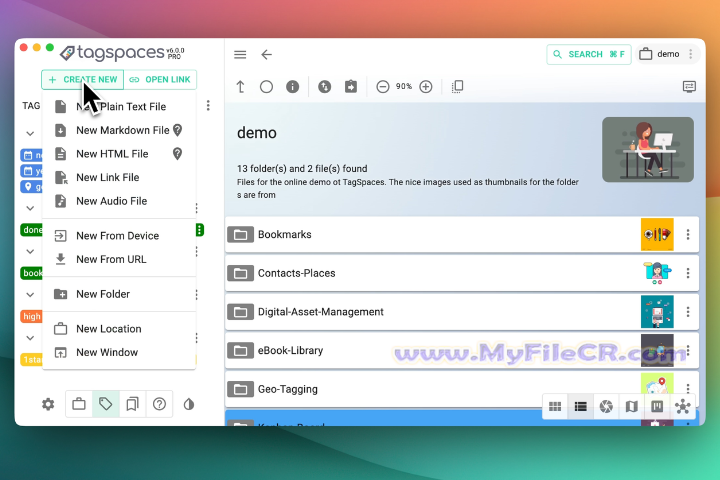Viewport: 720px width, 480px height.
Task: Open the Contacts-Places folder row
Action: click(462, 273)
